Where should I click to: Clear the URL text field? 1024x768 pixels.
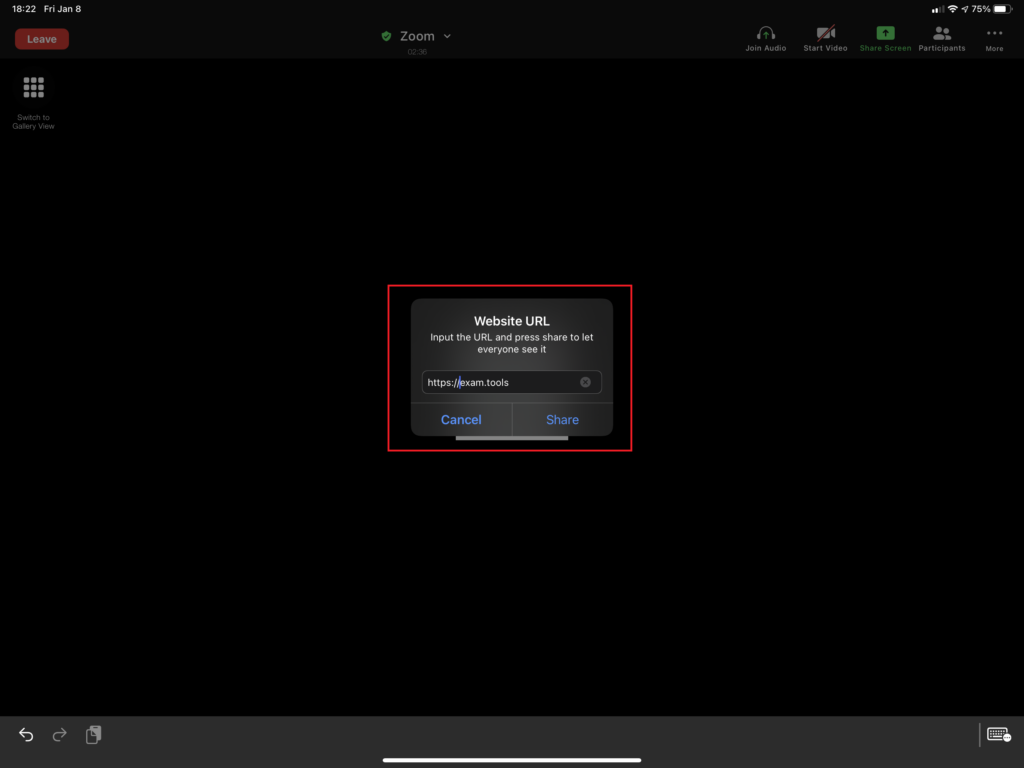[585, 382]
